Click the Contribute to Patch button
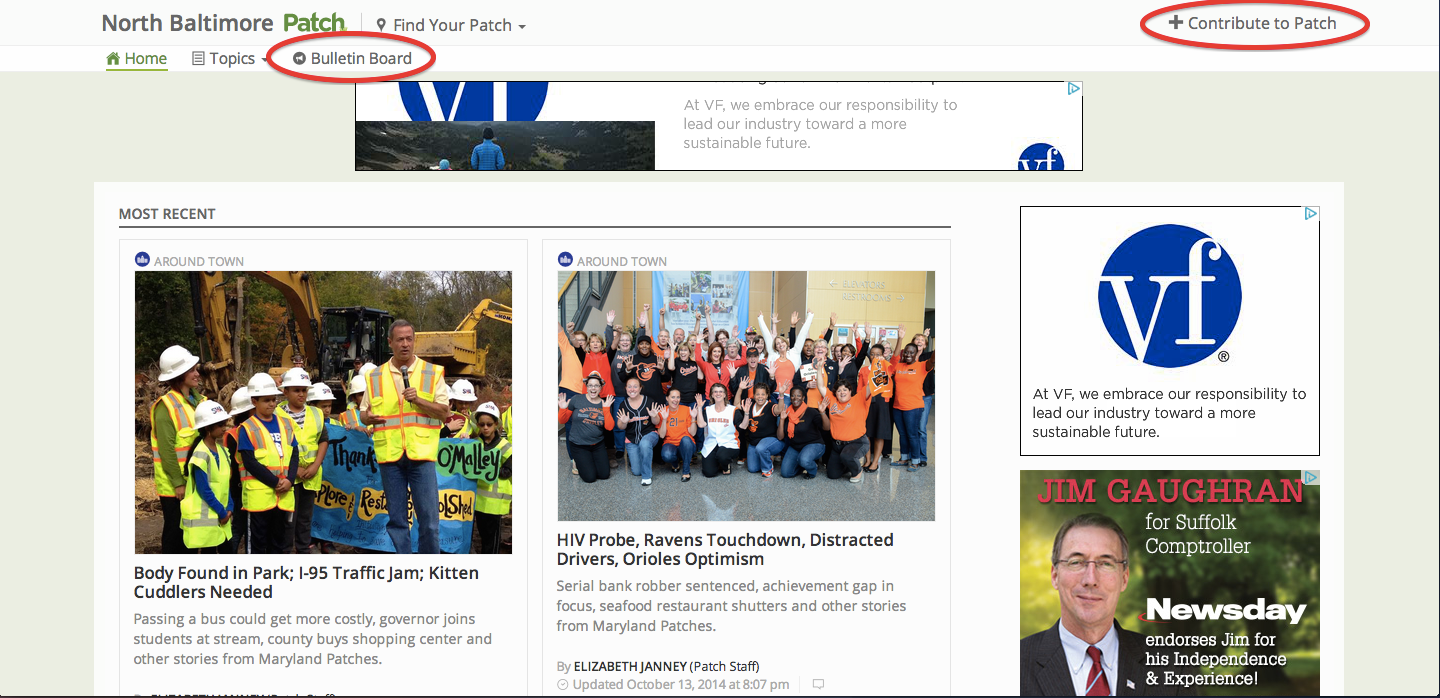 click(1261, 23)
